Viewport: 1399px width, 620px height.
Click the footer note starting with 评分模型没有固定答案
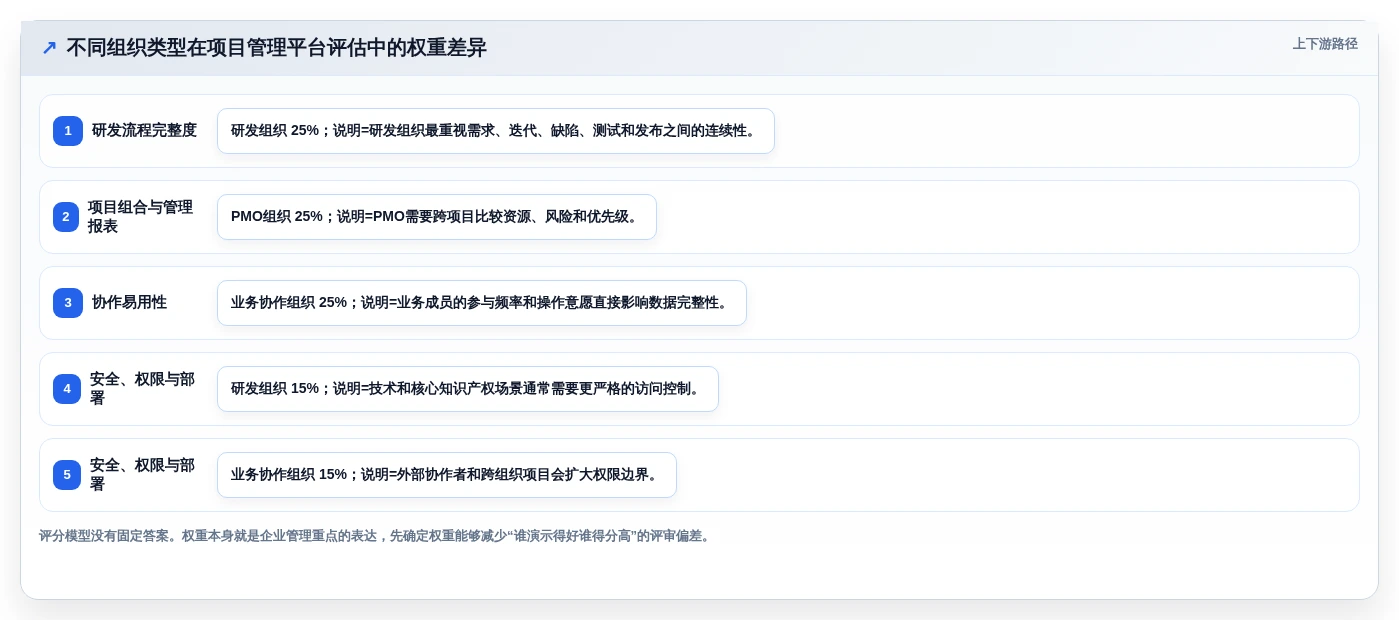point(377,536)
